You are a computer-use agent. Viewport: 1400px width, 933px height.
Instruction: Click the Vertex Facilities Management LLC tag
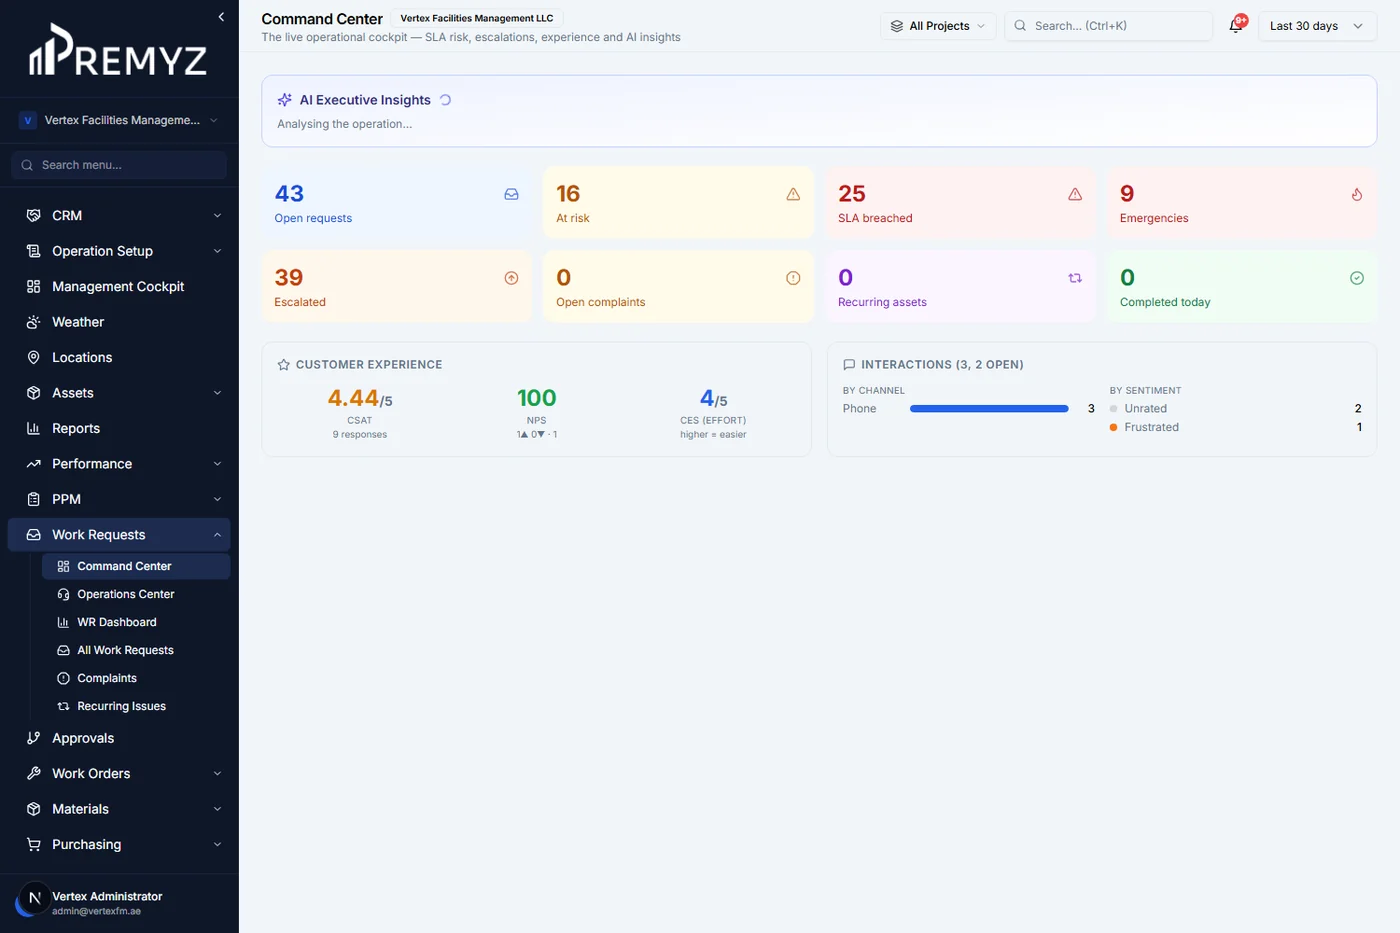coord(477,18)
